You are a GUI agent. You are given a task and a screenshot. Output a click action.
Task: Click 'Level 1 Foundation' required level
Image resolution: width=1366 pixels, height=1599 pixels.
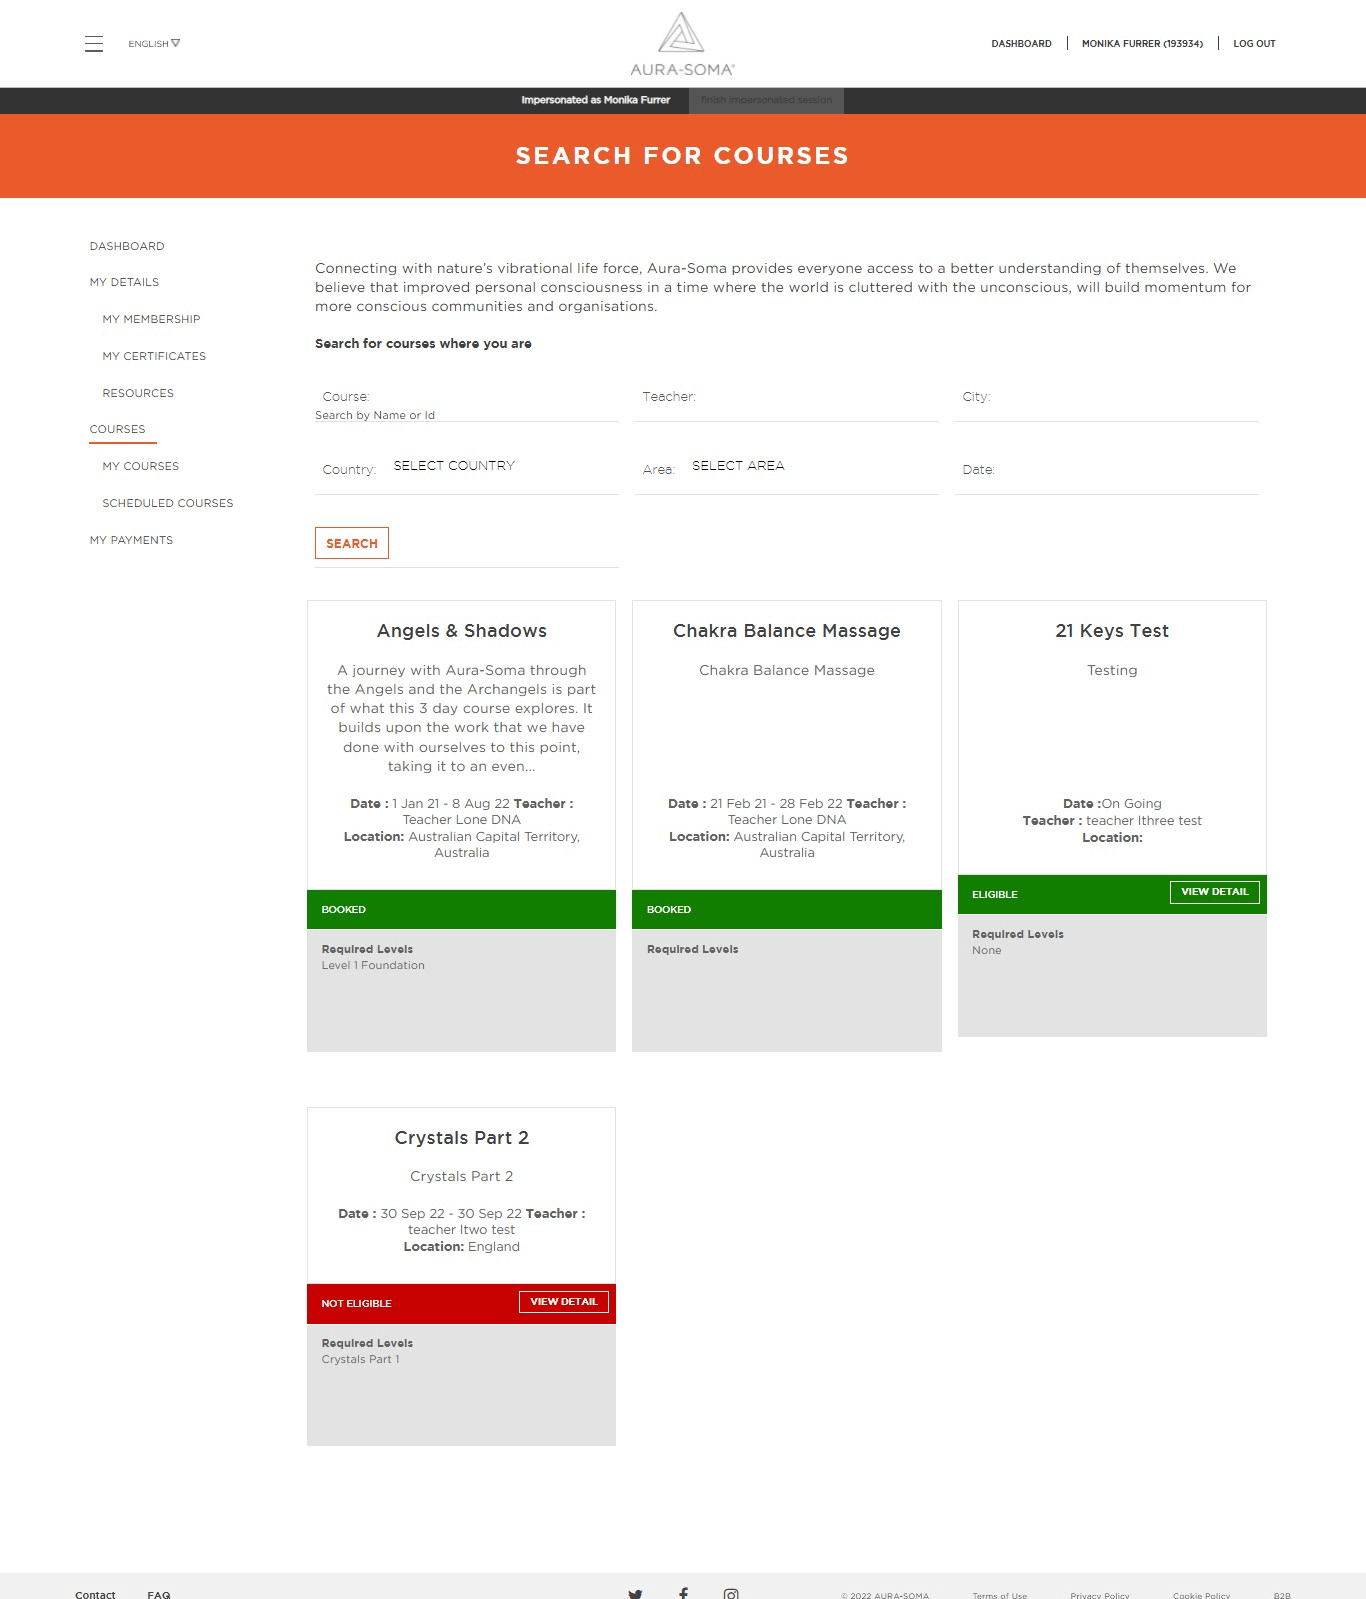point(373,966)
